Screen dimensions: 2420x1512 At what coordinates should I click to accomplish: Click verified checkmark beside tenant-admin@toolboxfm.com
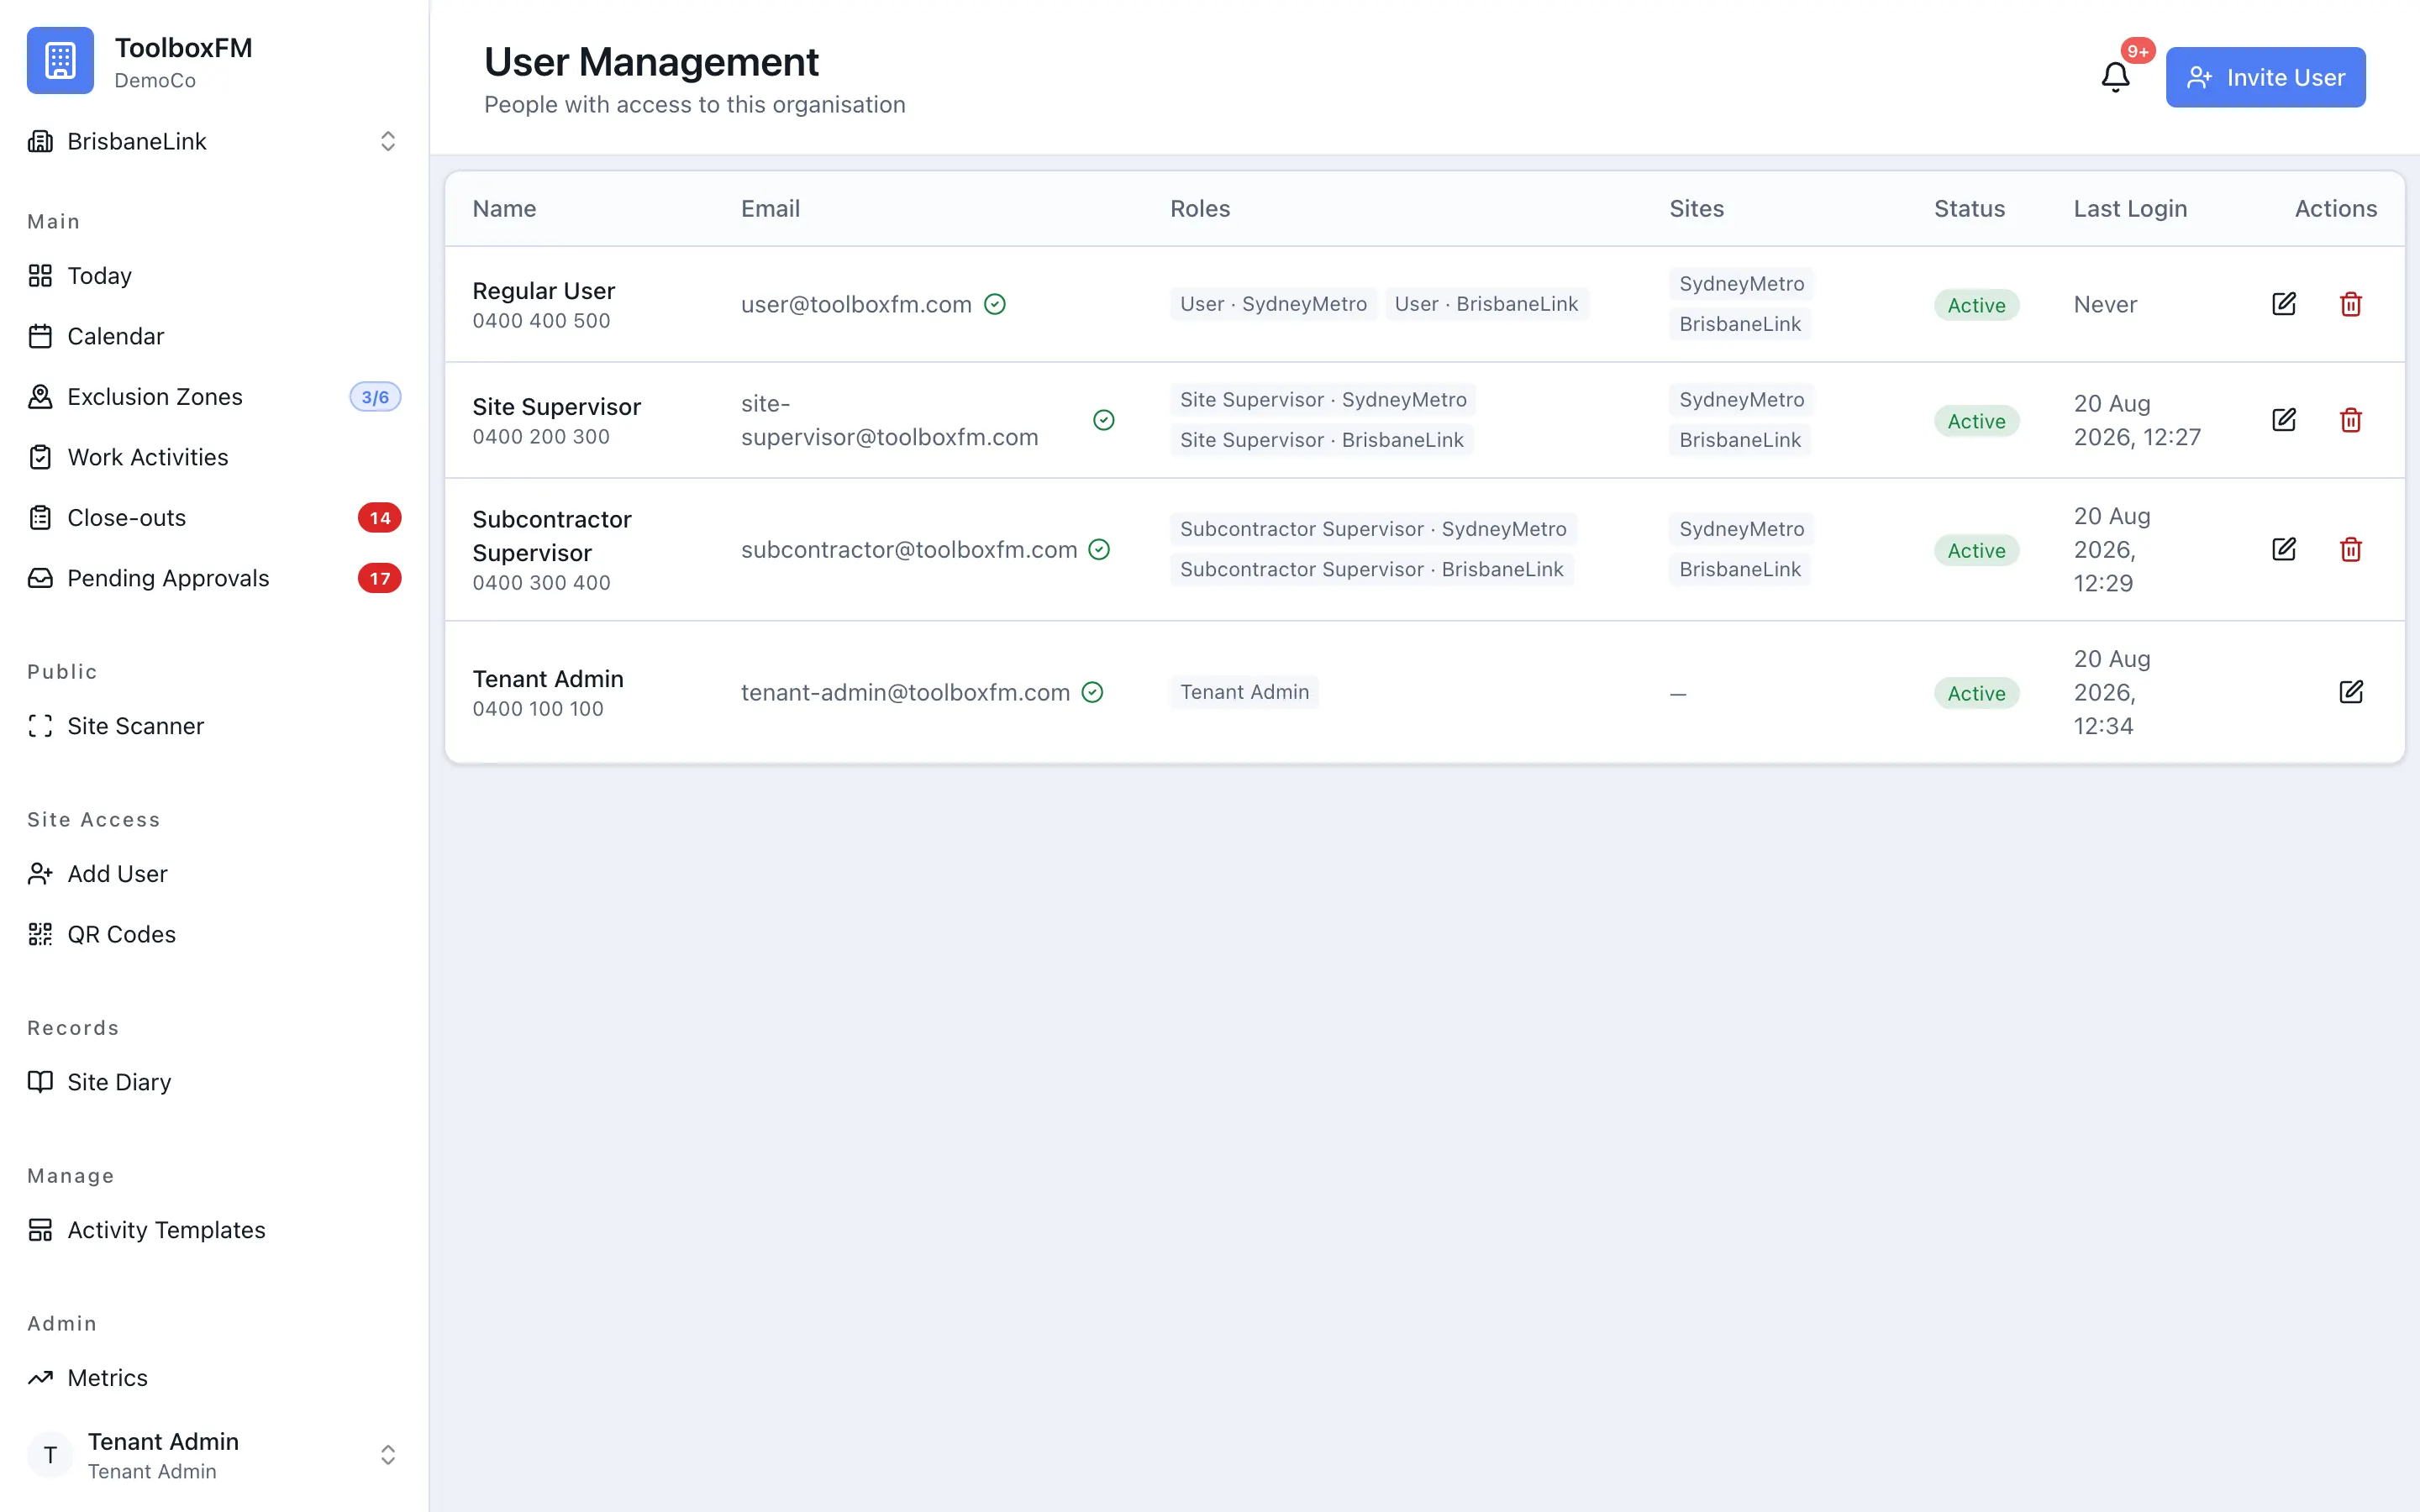pos(1093,692)
